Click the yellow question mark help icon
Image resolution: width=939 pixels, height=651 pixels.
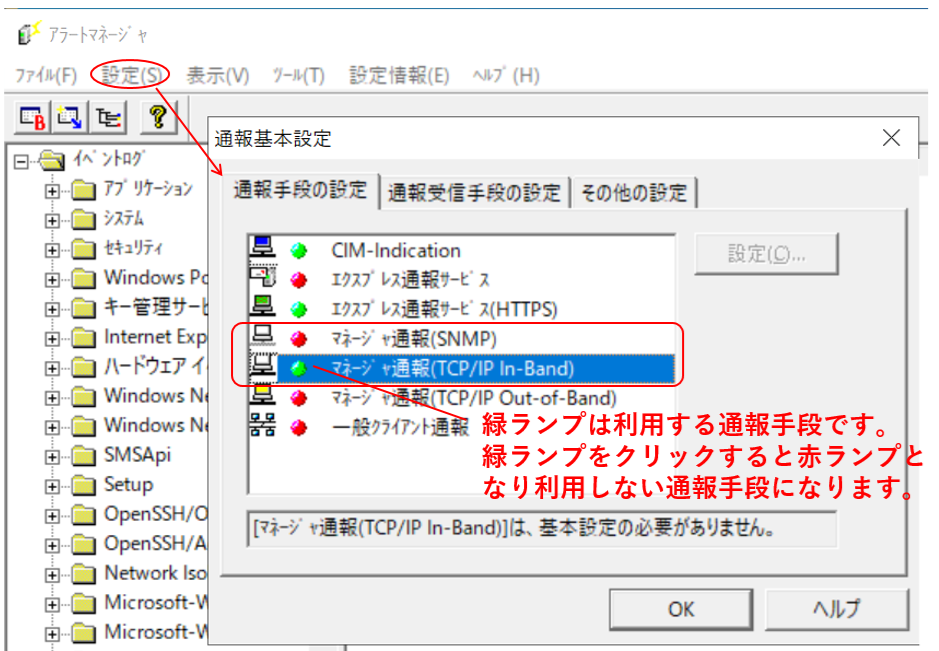point(156,117)
